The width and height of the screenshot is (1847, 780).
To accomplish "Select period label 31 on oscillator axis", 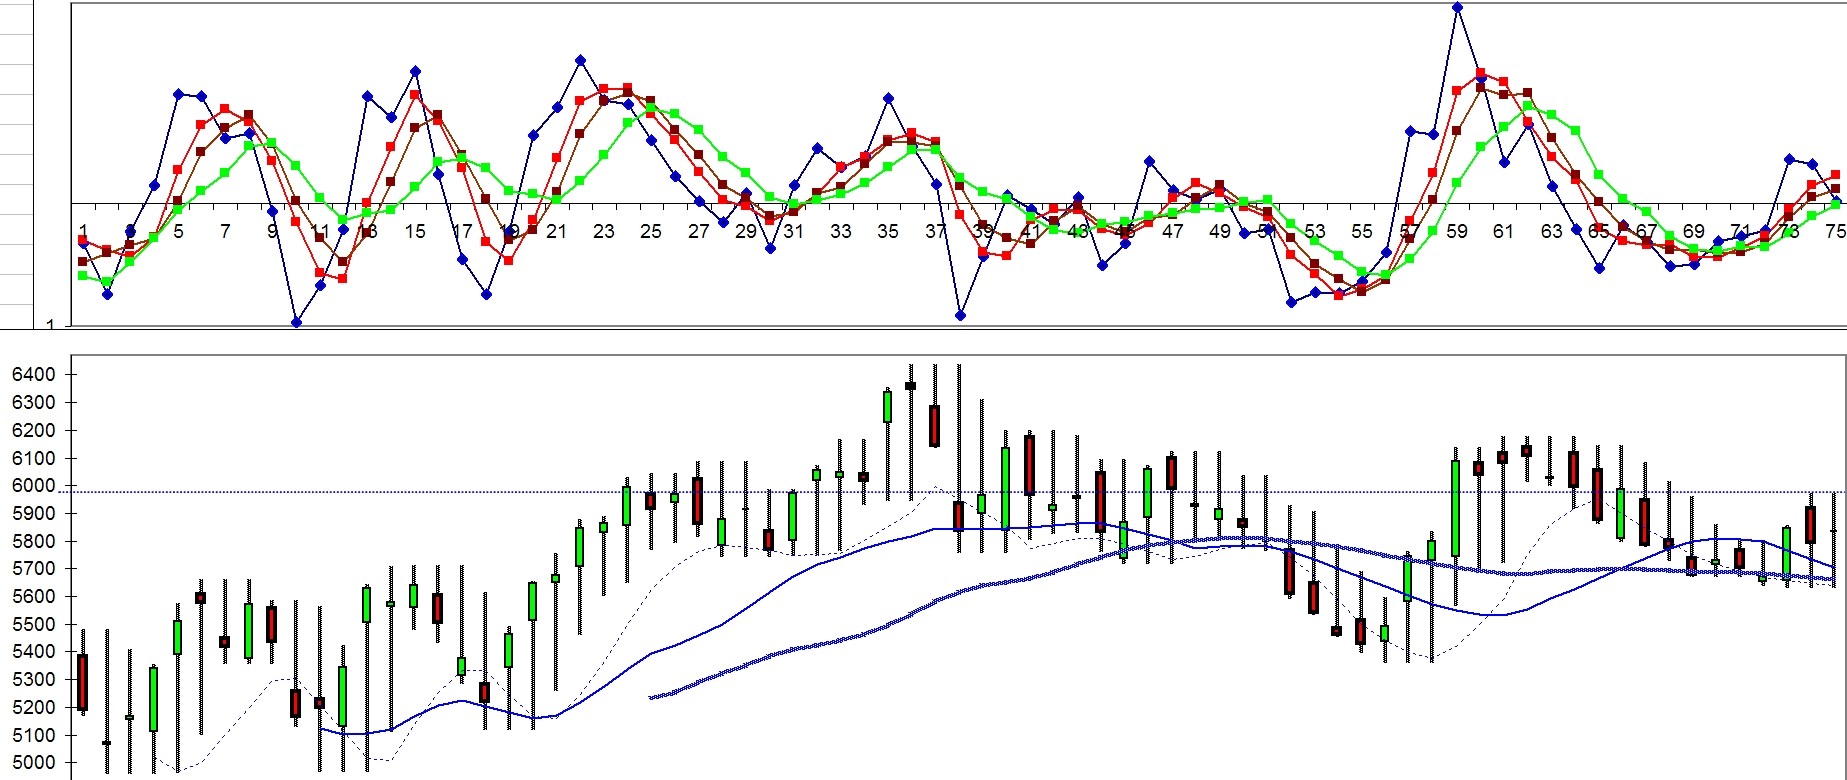I will pos(794,232).
